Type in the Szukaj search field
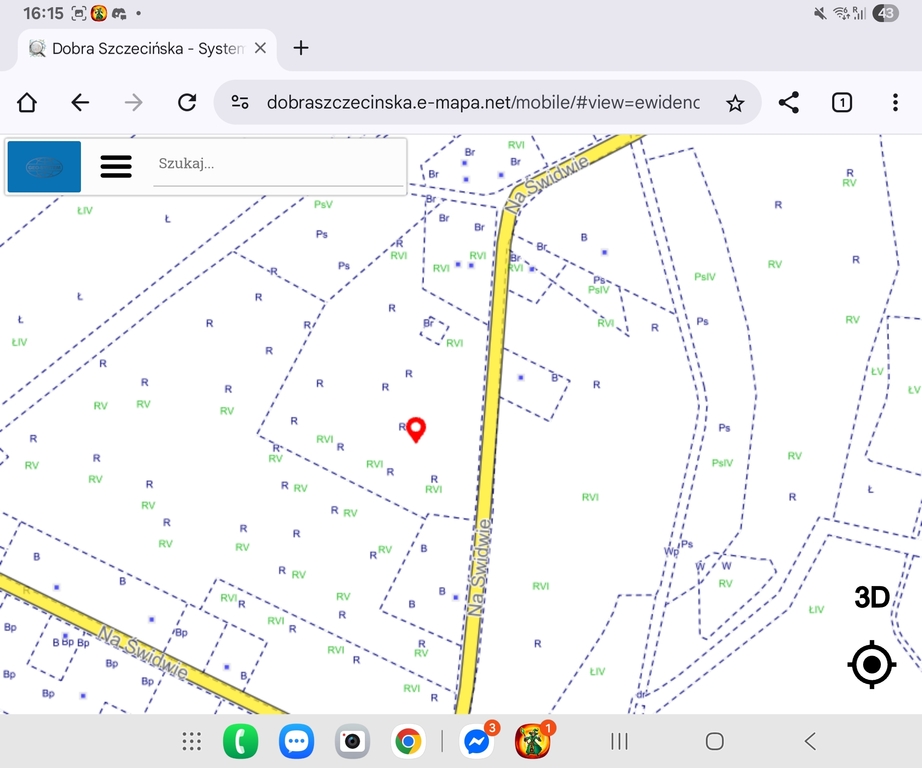Screen dimensions: 922x768 (x=278, y=164)
